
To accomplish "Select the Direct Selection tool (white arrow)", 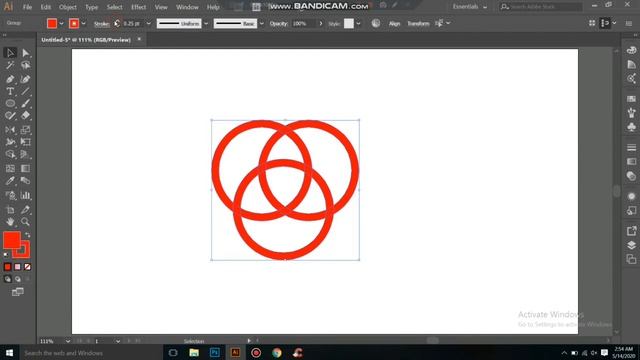I will (x=25, y=53).
